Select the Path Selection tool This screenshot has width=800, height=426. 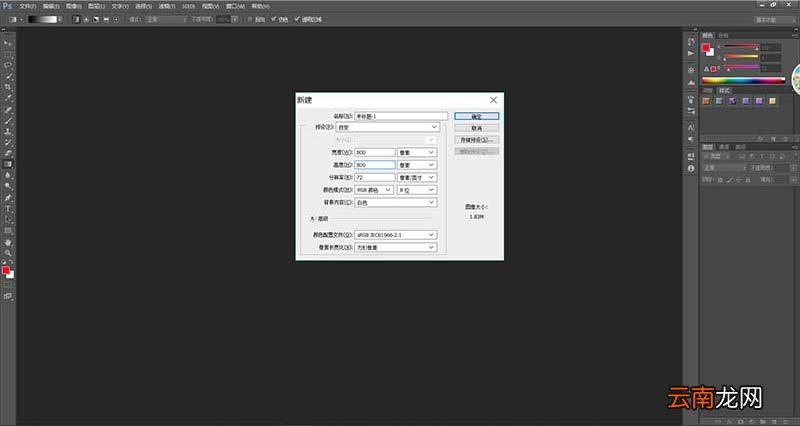(8, 220)
